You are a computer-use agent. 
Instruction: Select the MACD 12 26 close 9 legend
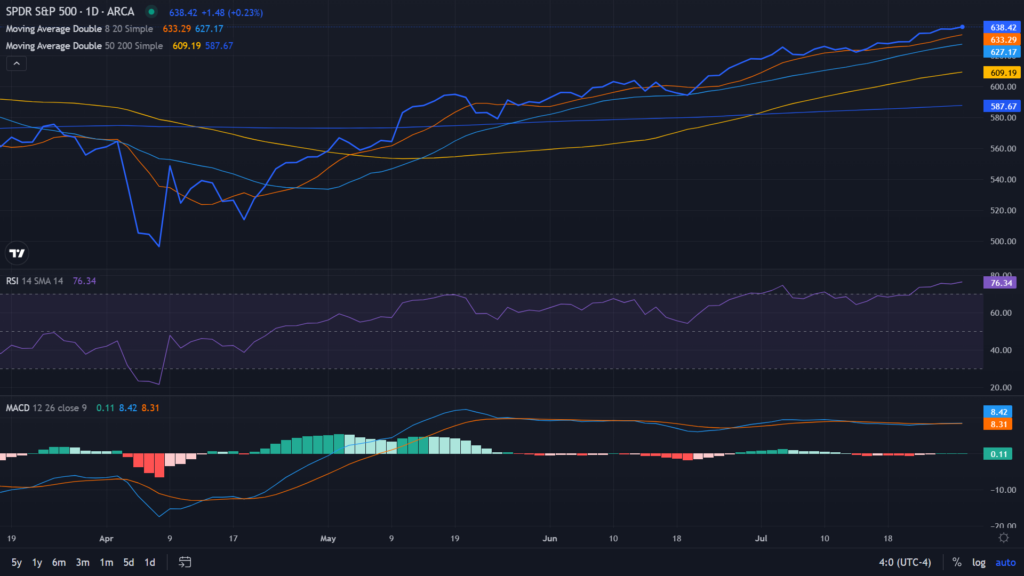tap(46, 408)
